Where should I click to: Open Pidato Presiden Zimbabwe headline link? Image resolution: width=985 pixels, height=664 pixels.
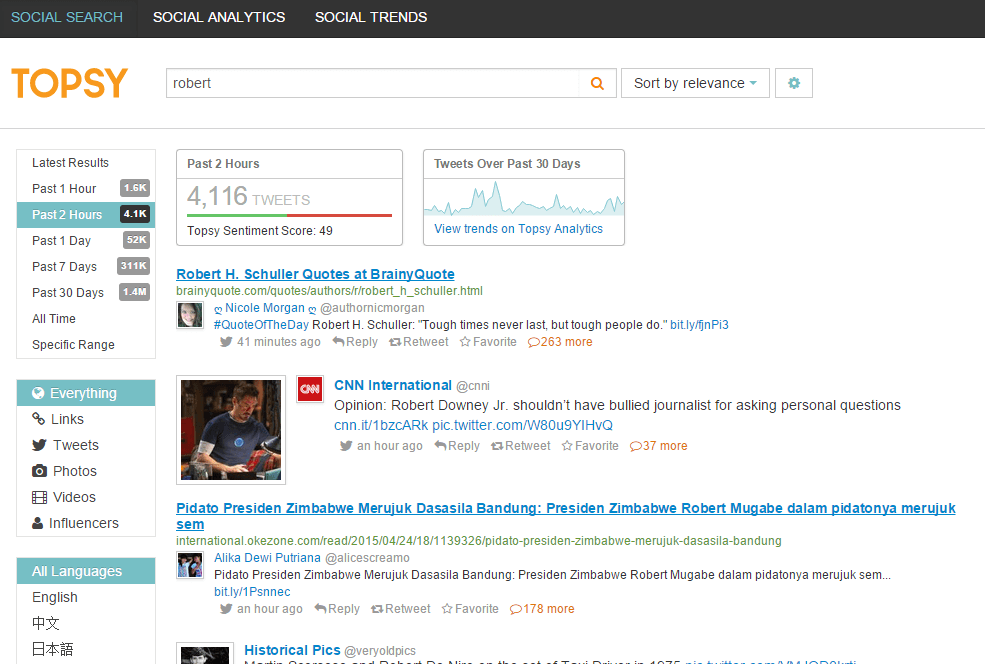point(565,516)
